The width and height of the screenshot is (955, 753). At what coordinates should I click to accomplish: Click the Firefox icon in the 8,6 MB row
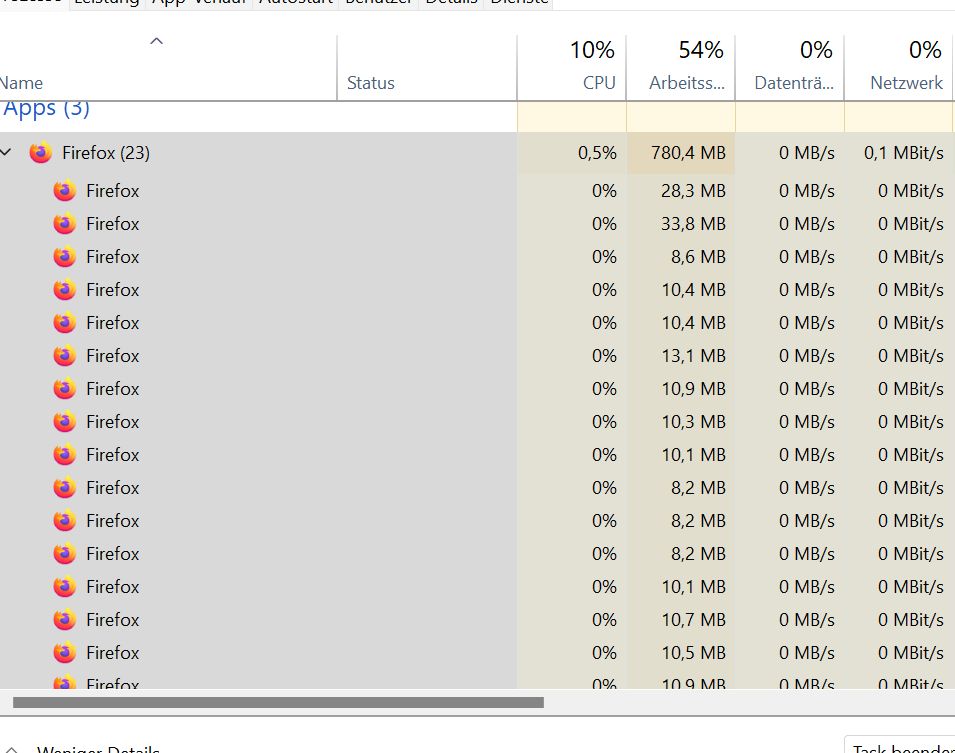(x=65, y=256)
